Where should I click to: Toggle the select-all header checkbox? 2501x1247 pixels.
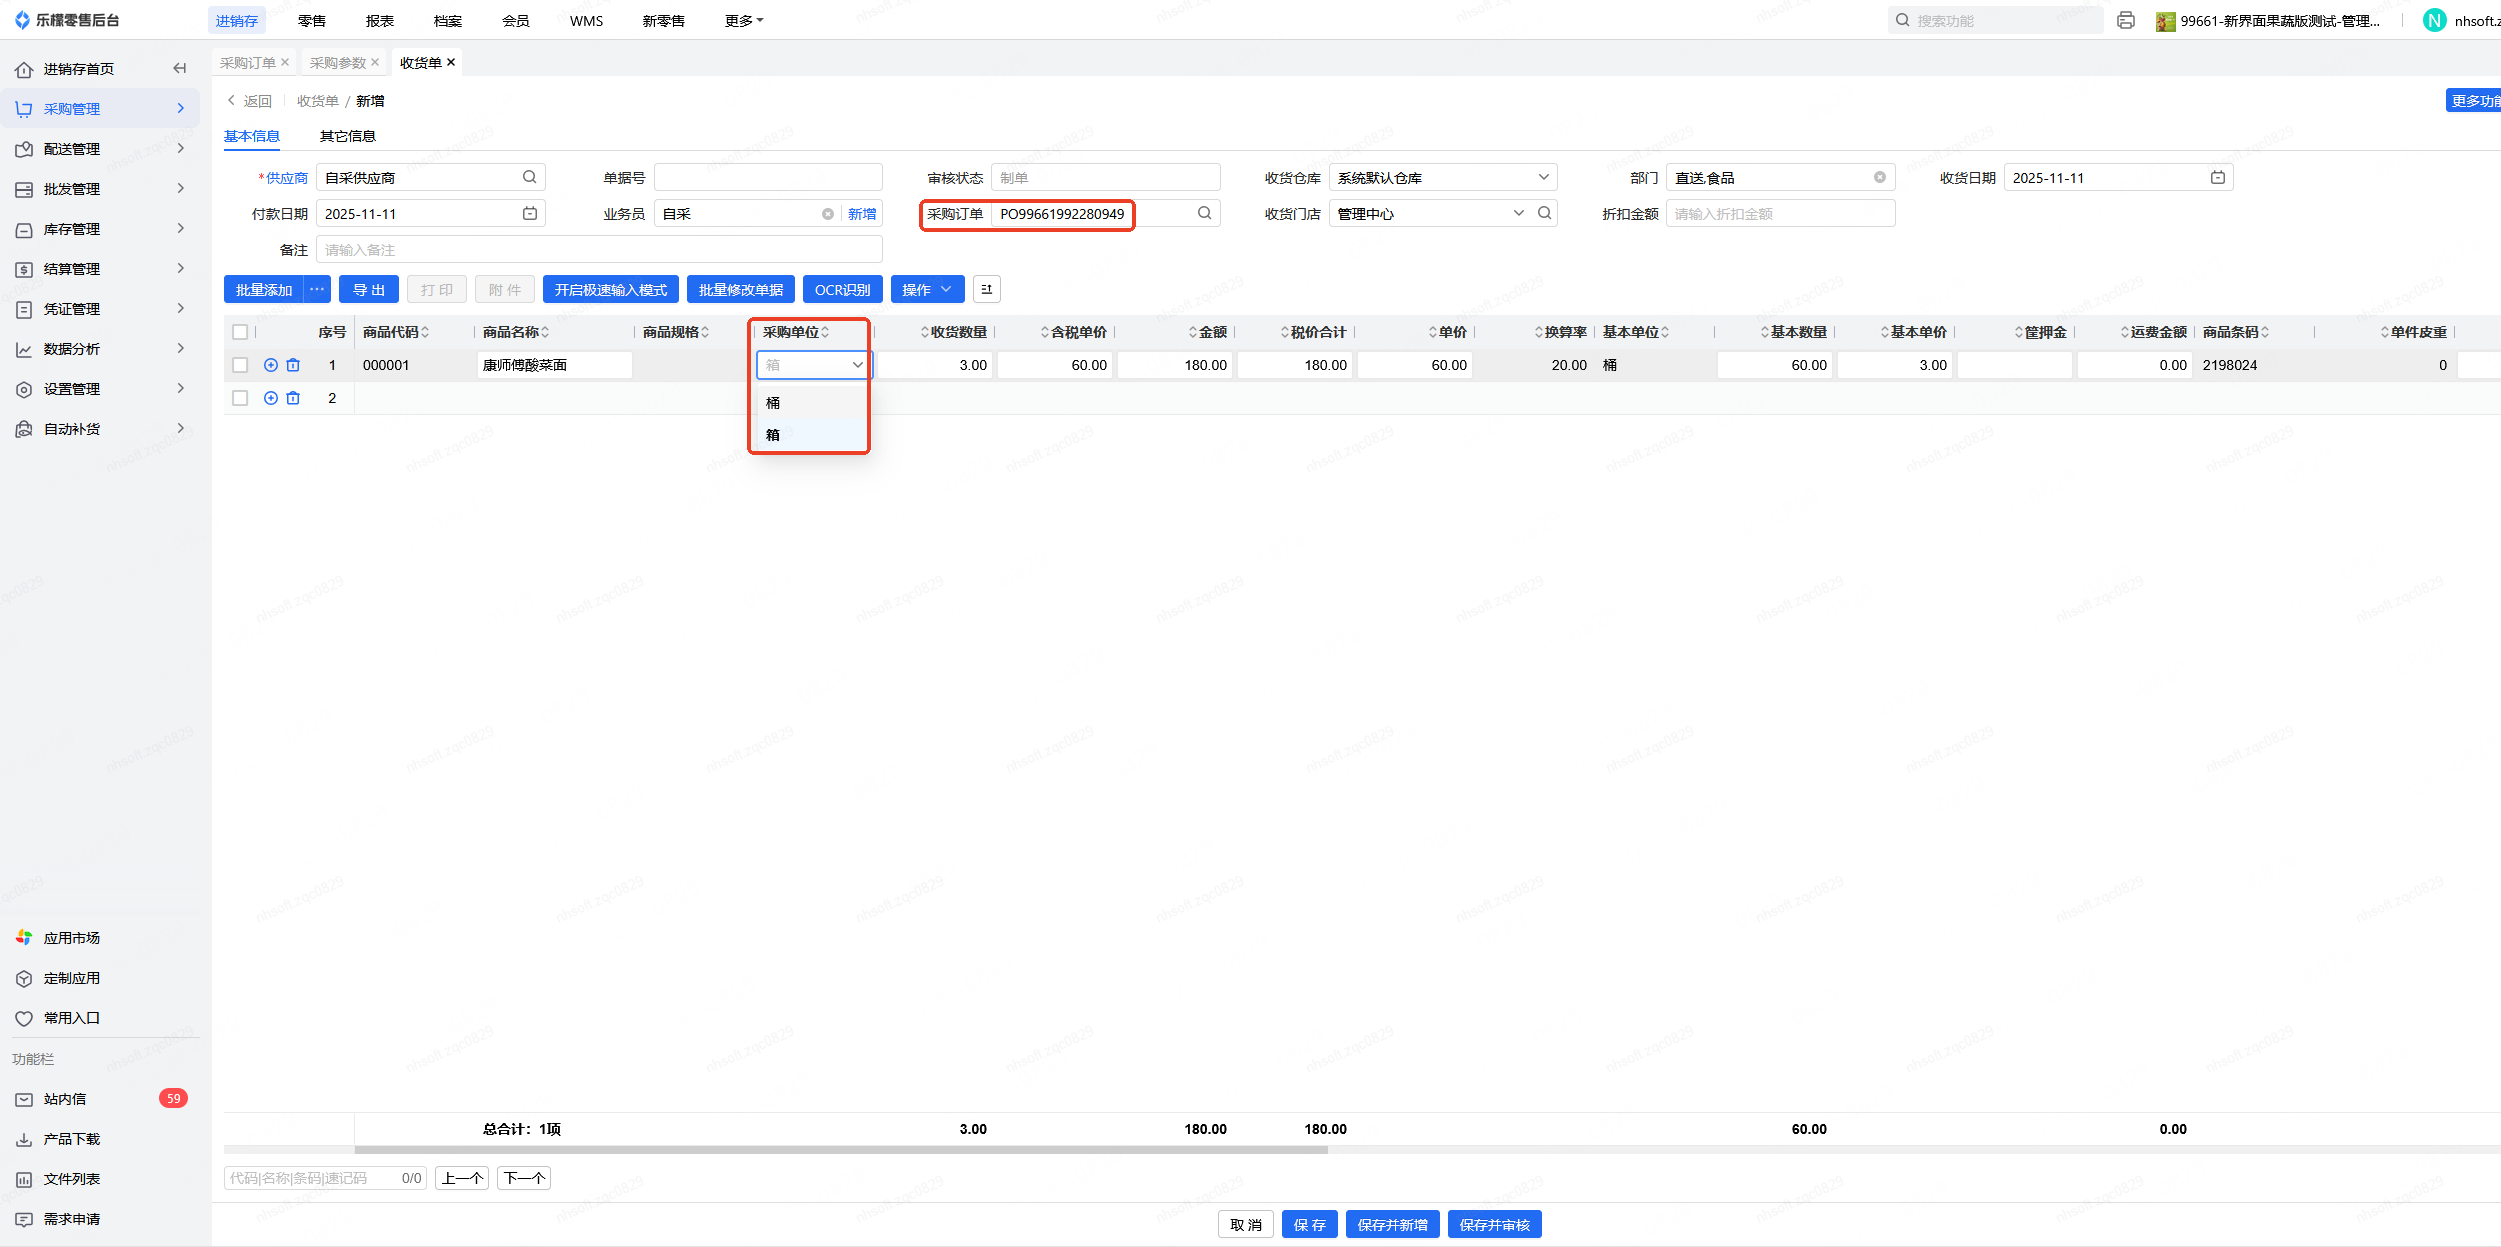(240, 332)
